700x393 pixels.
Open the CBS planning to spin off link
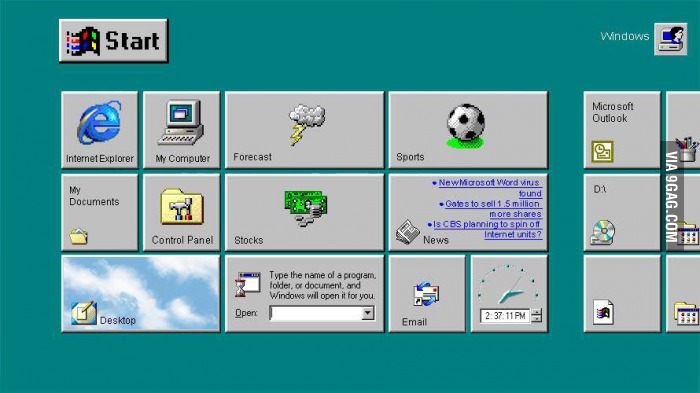point(485,229)
